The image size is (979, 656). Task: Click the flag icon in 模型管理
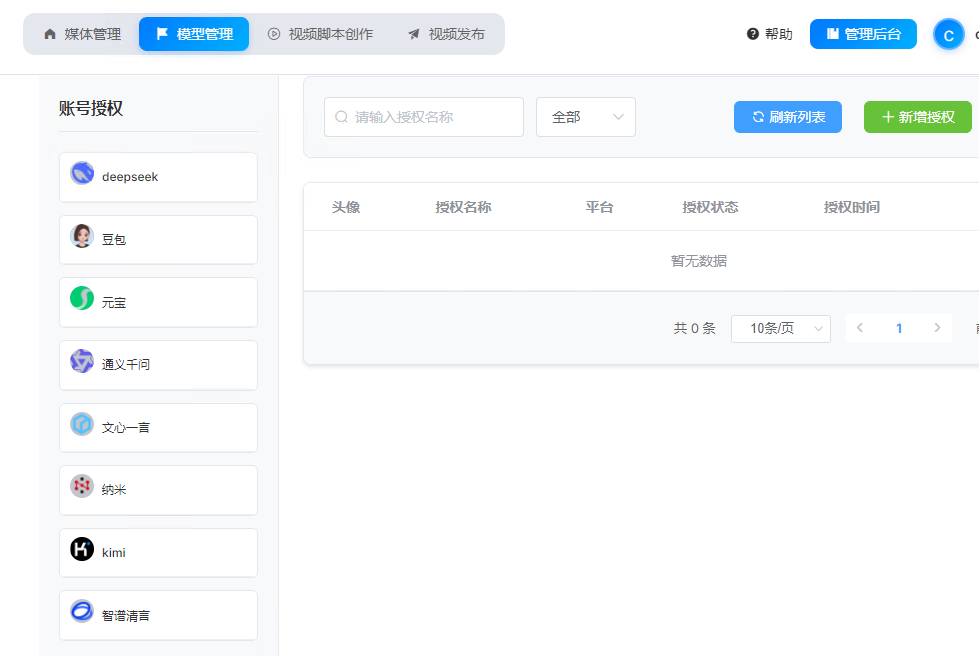(162, 34)
